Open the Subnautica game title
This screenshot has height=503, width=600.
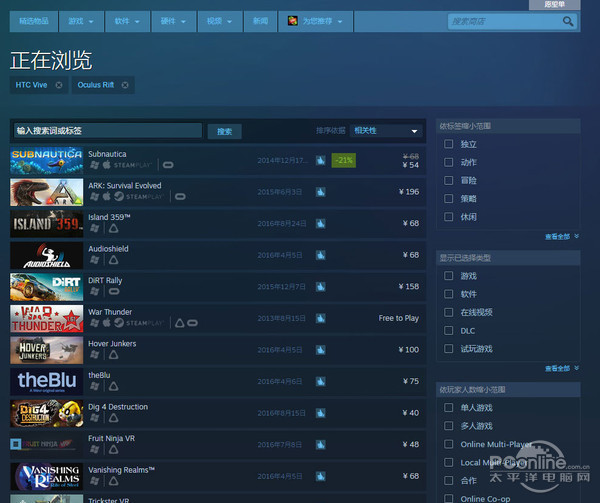point(107,154)
